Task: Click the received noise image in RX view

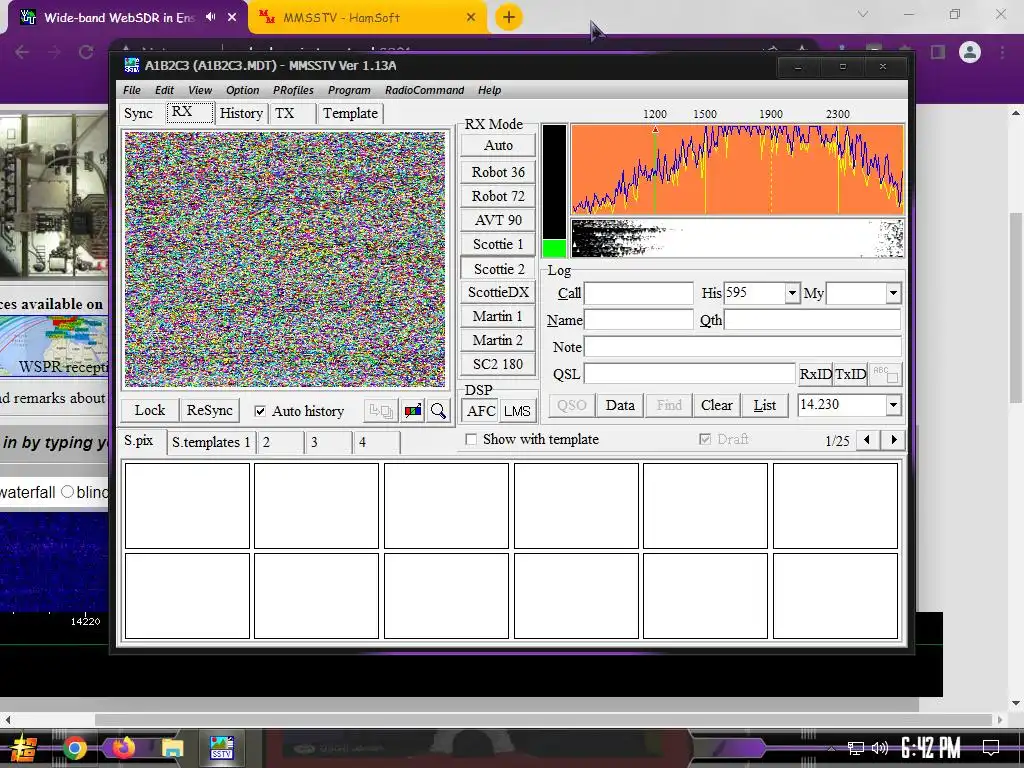Action: click(x=285, y=259)
